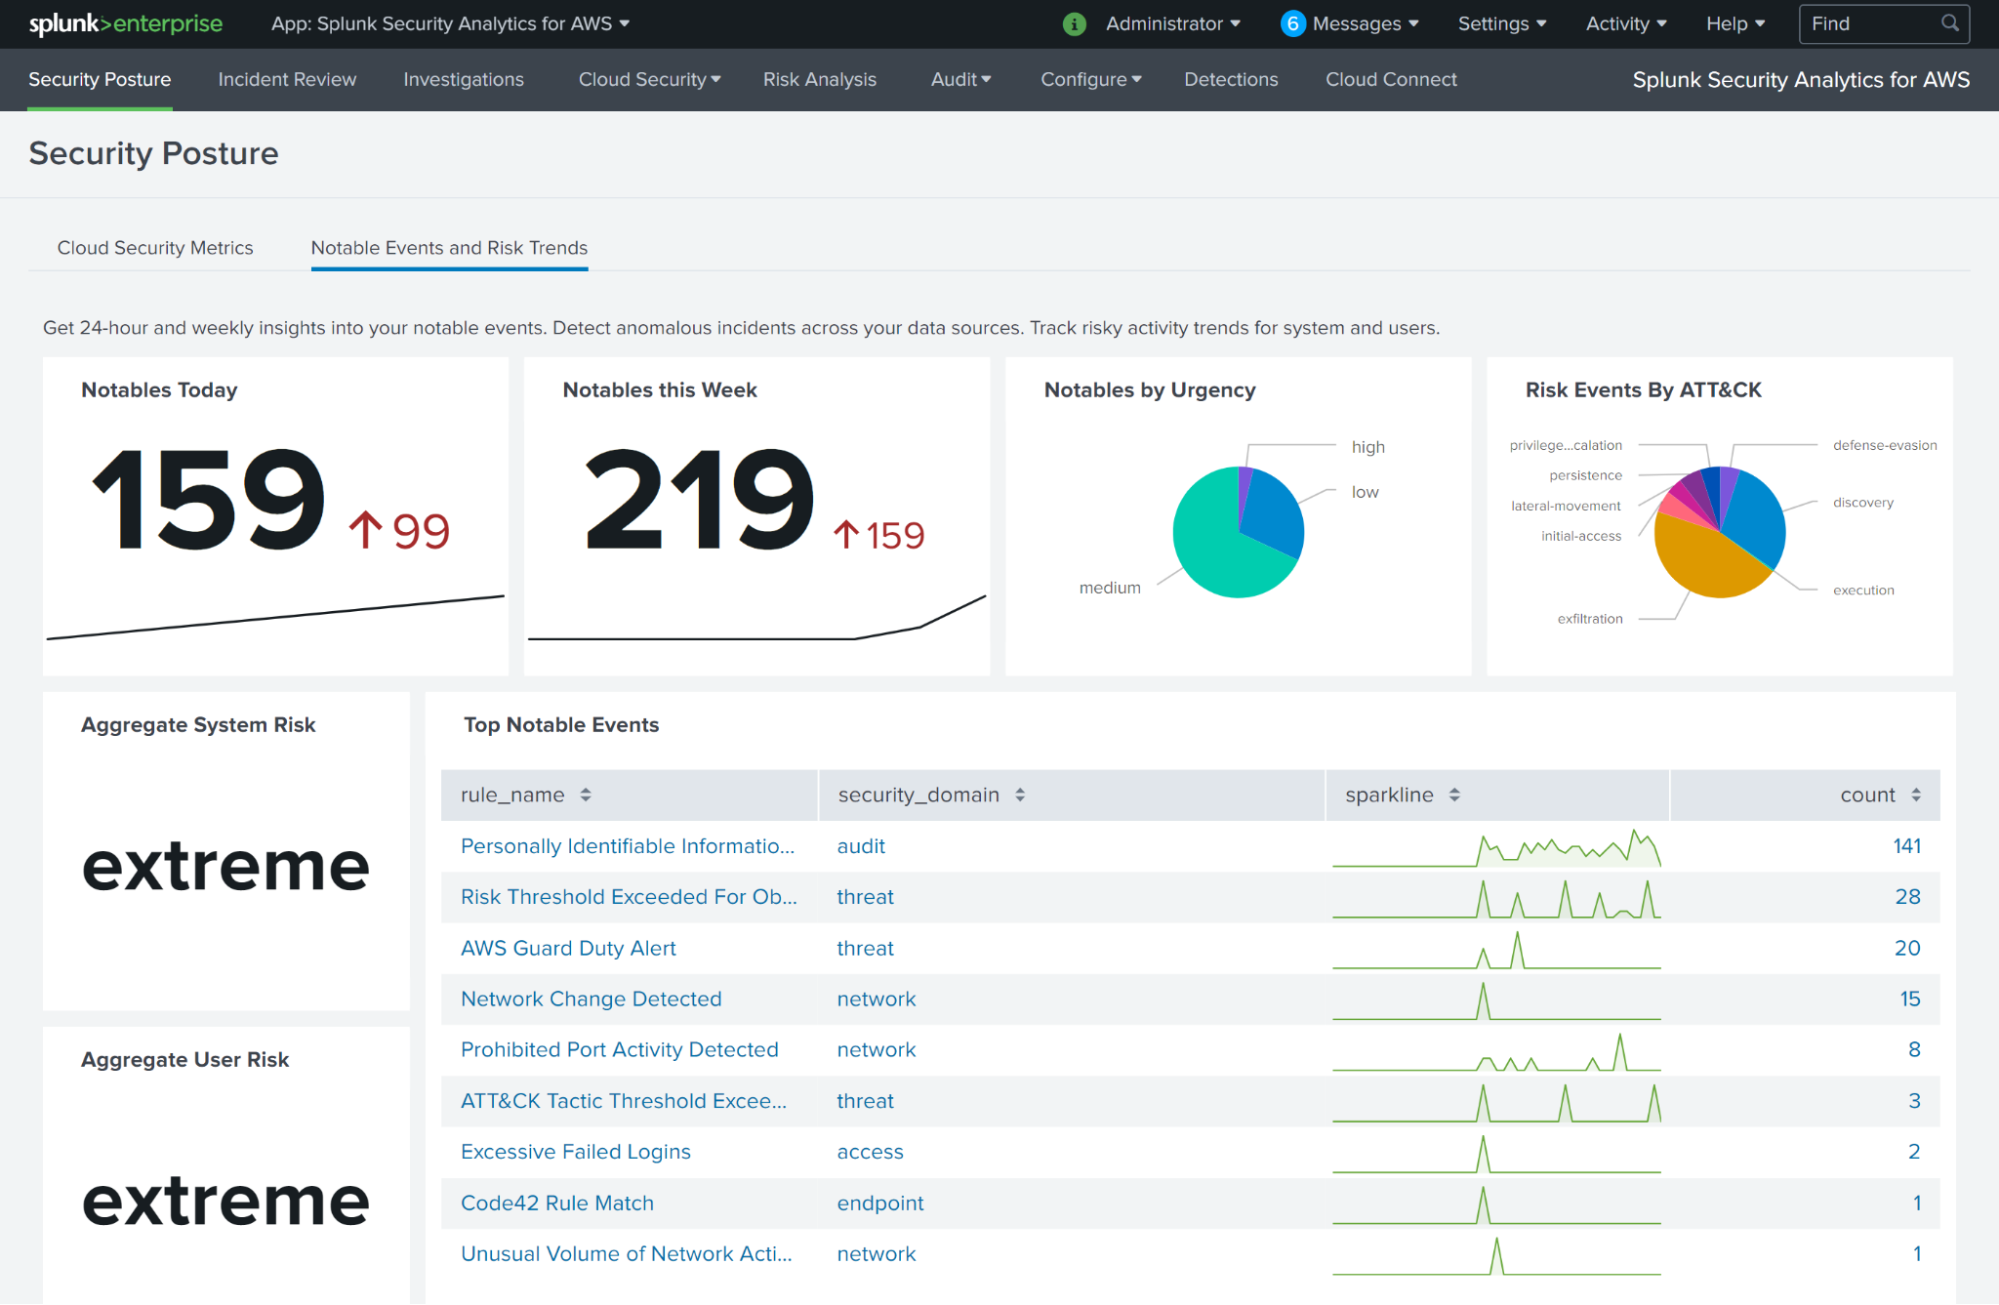This screenshot has height=1305, width=1999.
Task: Sort by sparkline column arrows
Action: 1454,795
